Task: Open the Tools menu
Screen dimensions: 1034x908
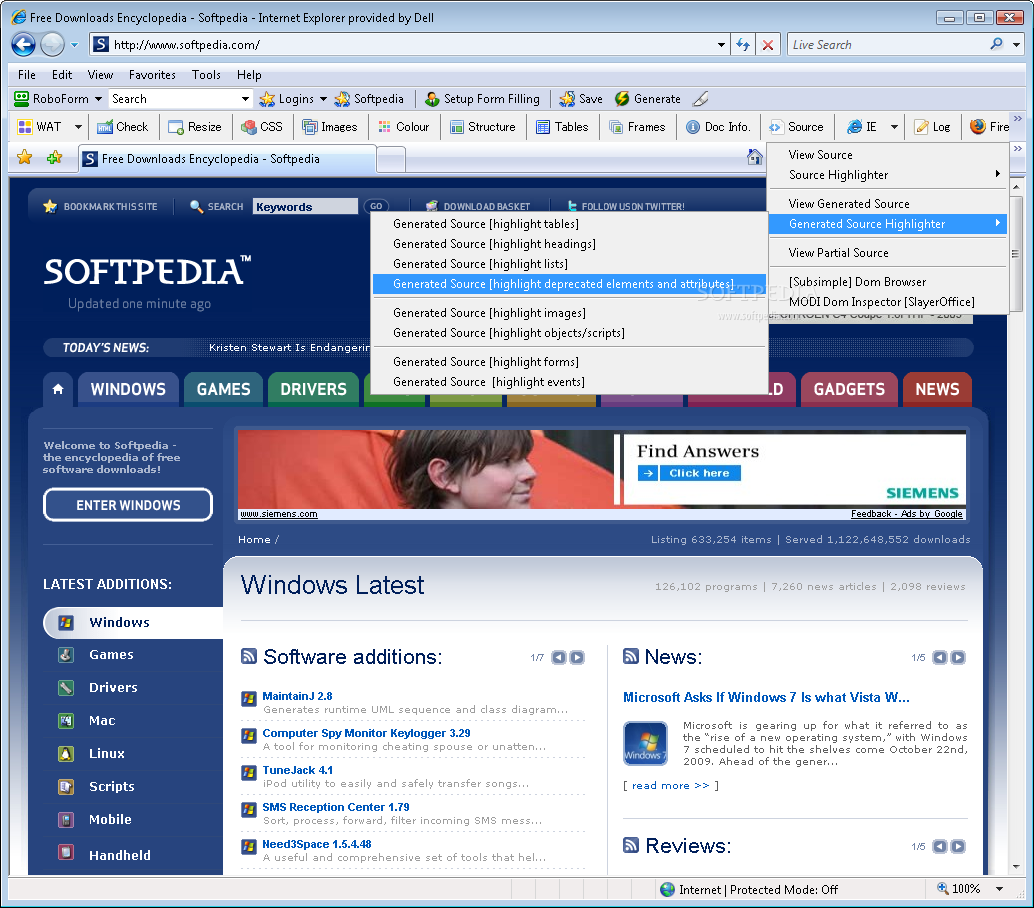Action: click(206, 75)
